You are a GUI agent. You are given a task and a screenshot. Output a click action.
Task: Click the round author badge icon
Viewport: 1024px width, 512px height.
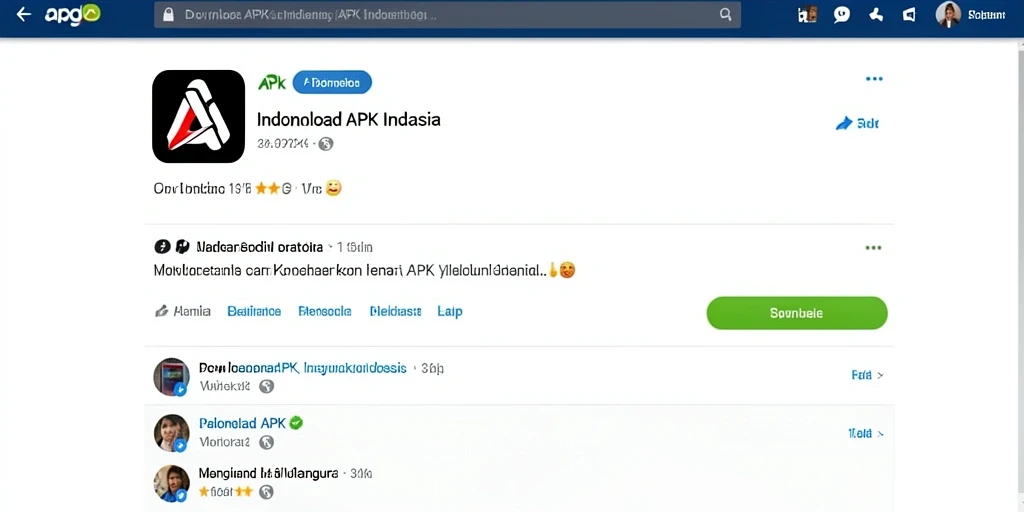click(x=162, y=247)
